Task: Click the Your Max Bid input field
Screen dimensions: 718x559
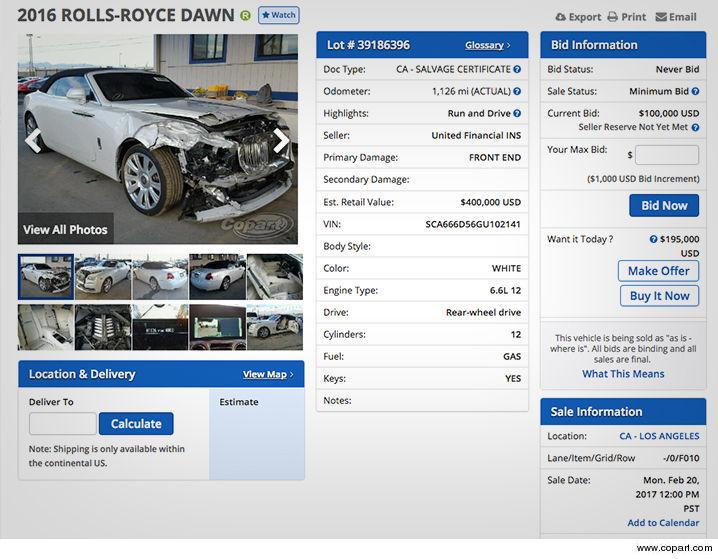Action: coord(667,155)
